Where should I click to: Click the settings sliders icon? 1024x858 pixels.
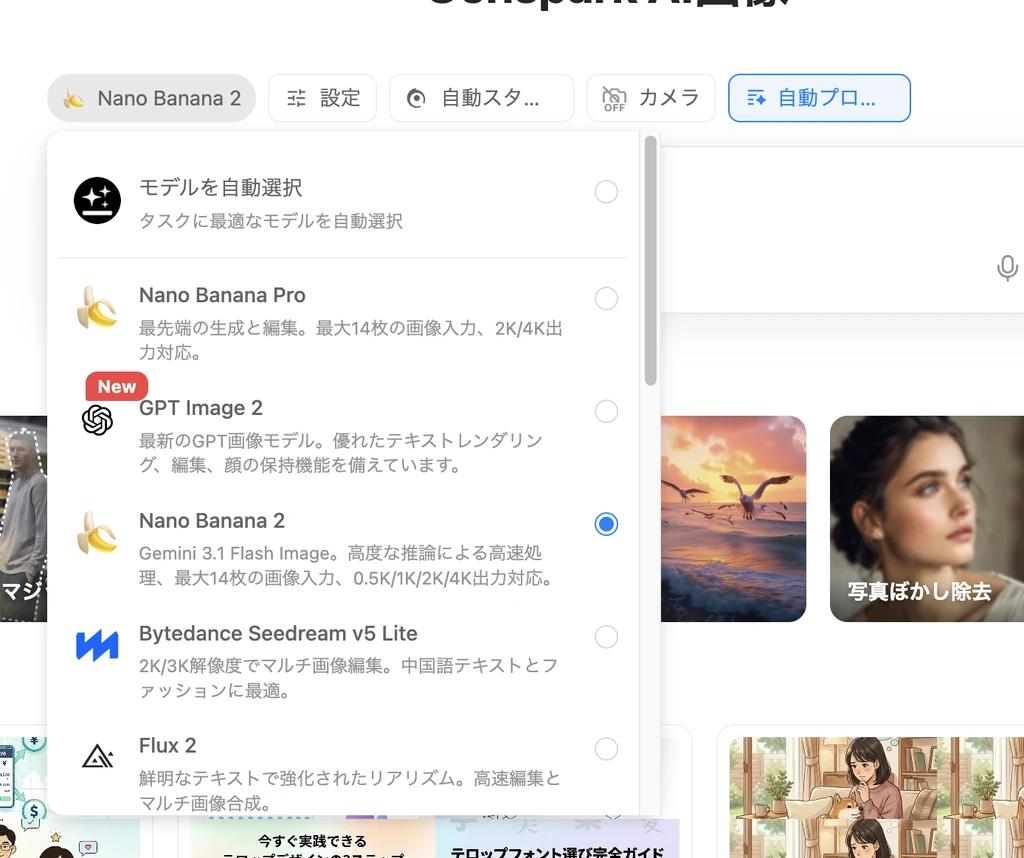point(297,98)
